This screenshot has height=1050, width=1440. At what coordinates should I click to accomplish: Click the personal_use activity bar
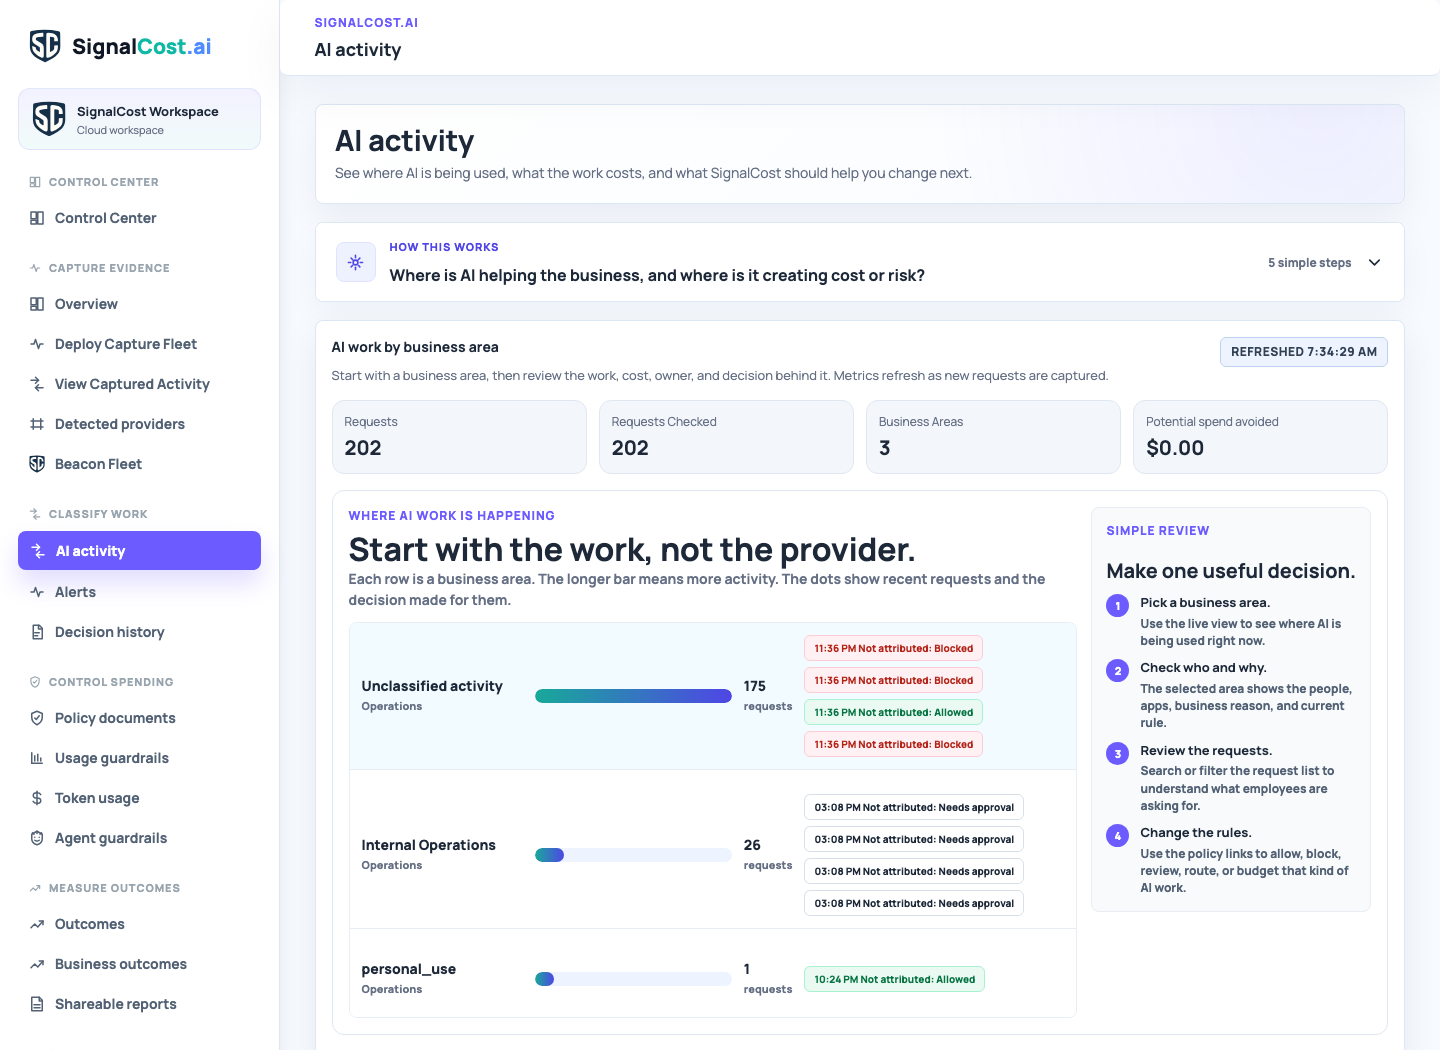(633, 979)
